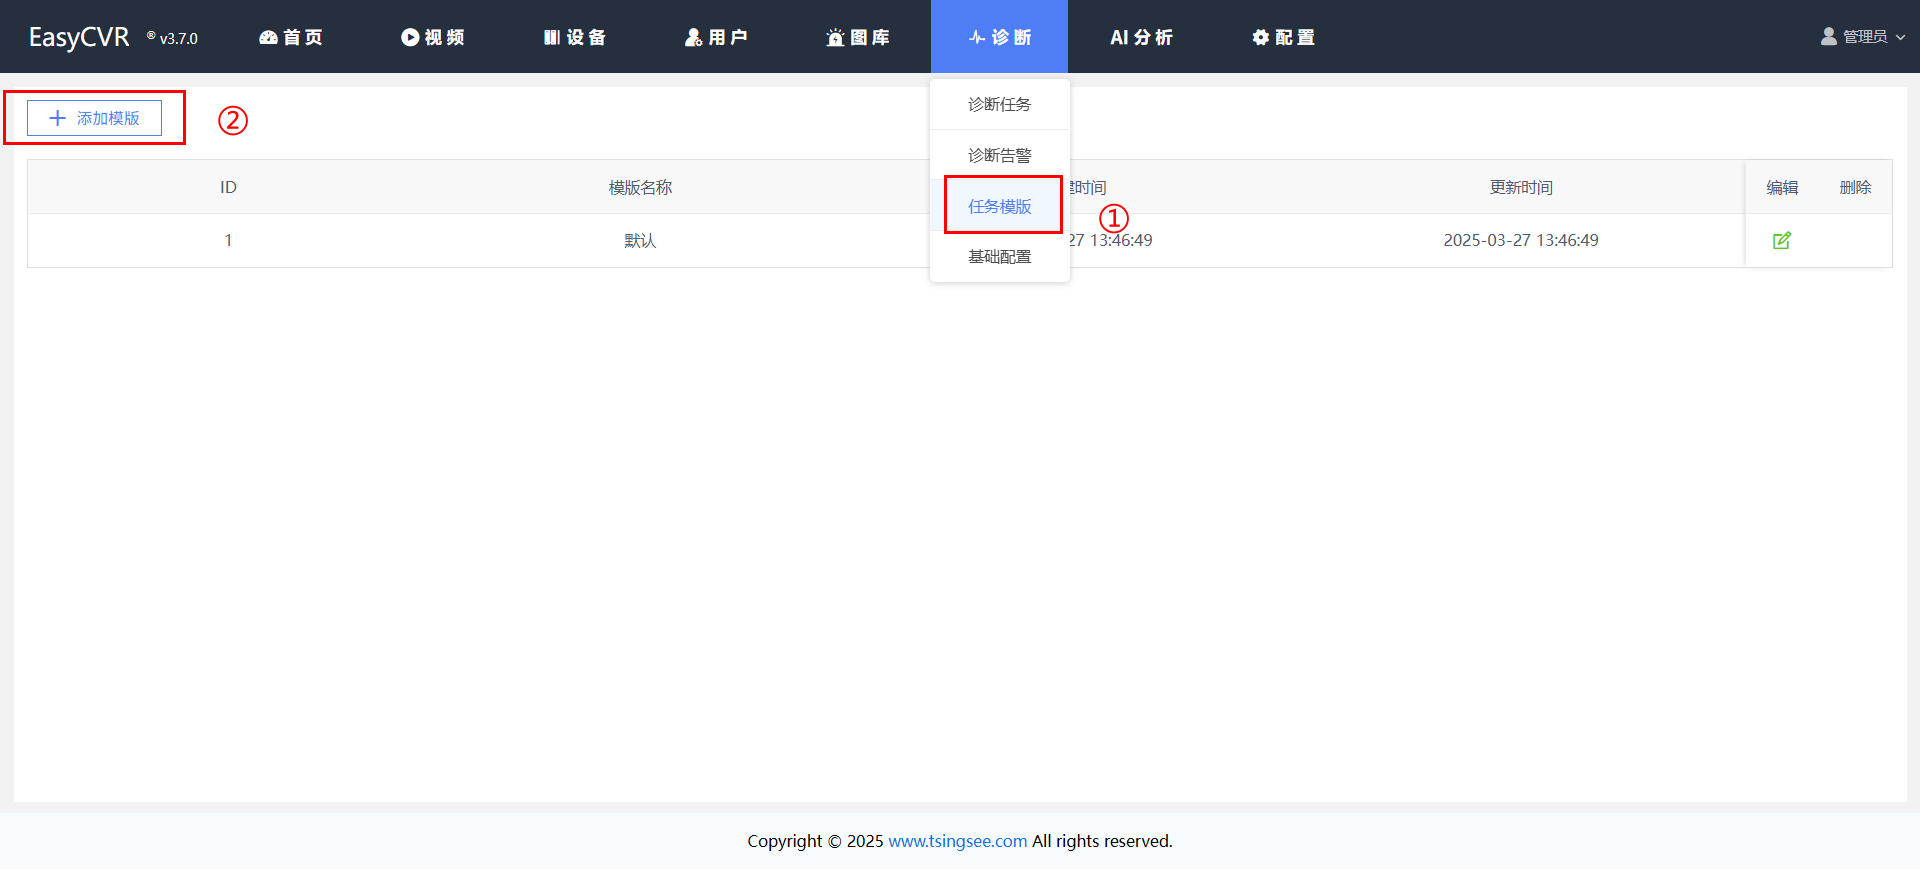Click the play icon beside 视频

pos(410,37)
